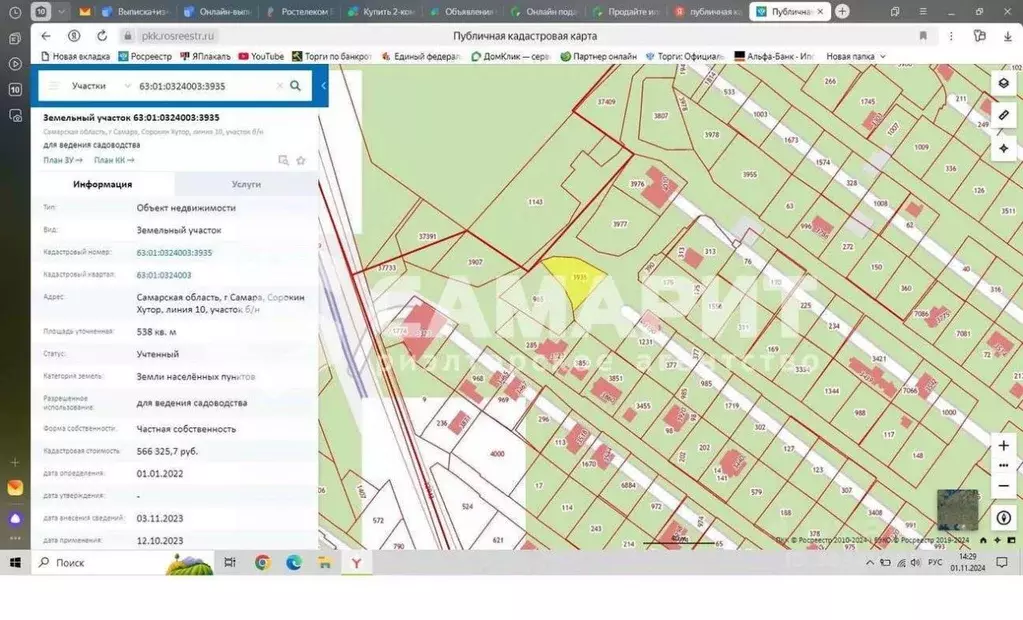The height and width of the screenshot is (620, 1023).
Task: Open the map layers panel
Action: 1003,83
